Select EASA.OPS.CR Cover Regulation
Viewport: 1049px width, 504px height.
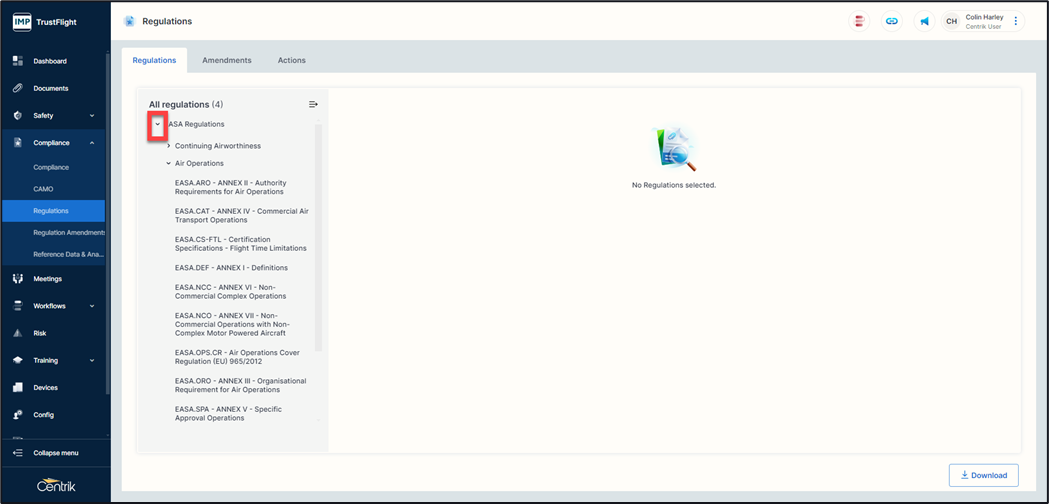[237, 357]
